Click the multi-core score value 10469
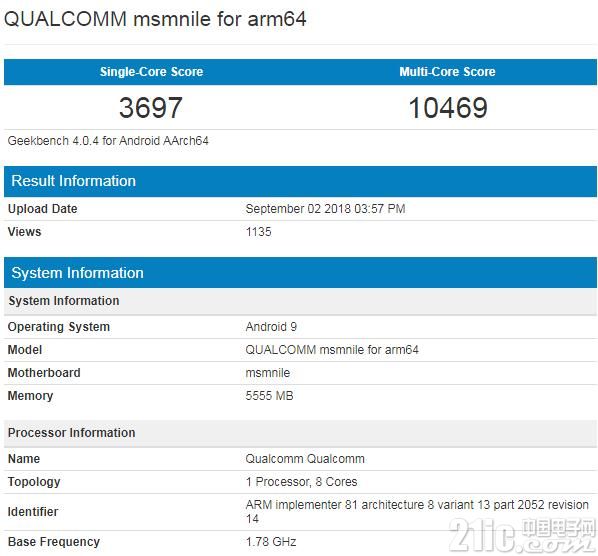The image size is (598, 556). (x=448, y=108)
